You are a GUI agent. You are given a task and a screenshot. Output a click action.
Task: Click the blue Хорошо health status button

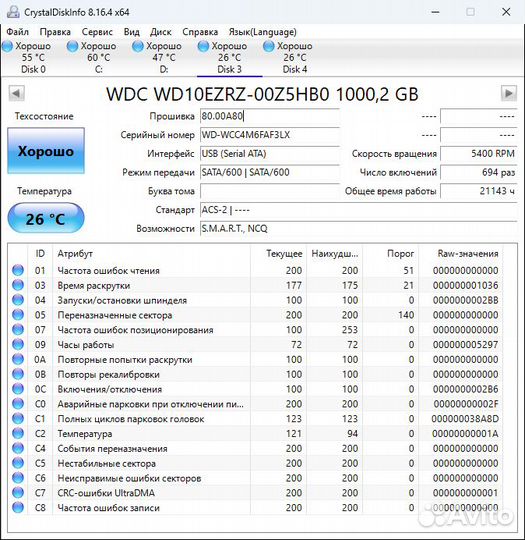pos(46,151)
